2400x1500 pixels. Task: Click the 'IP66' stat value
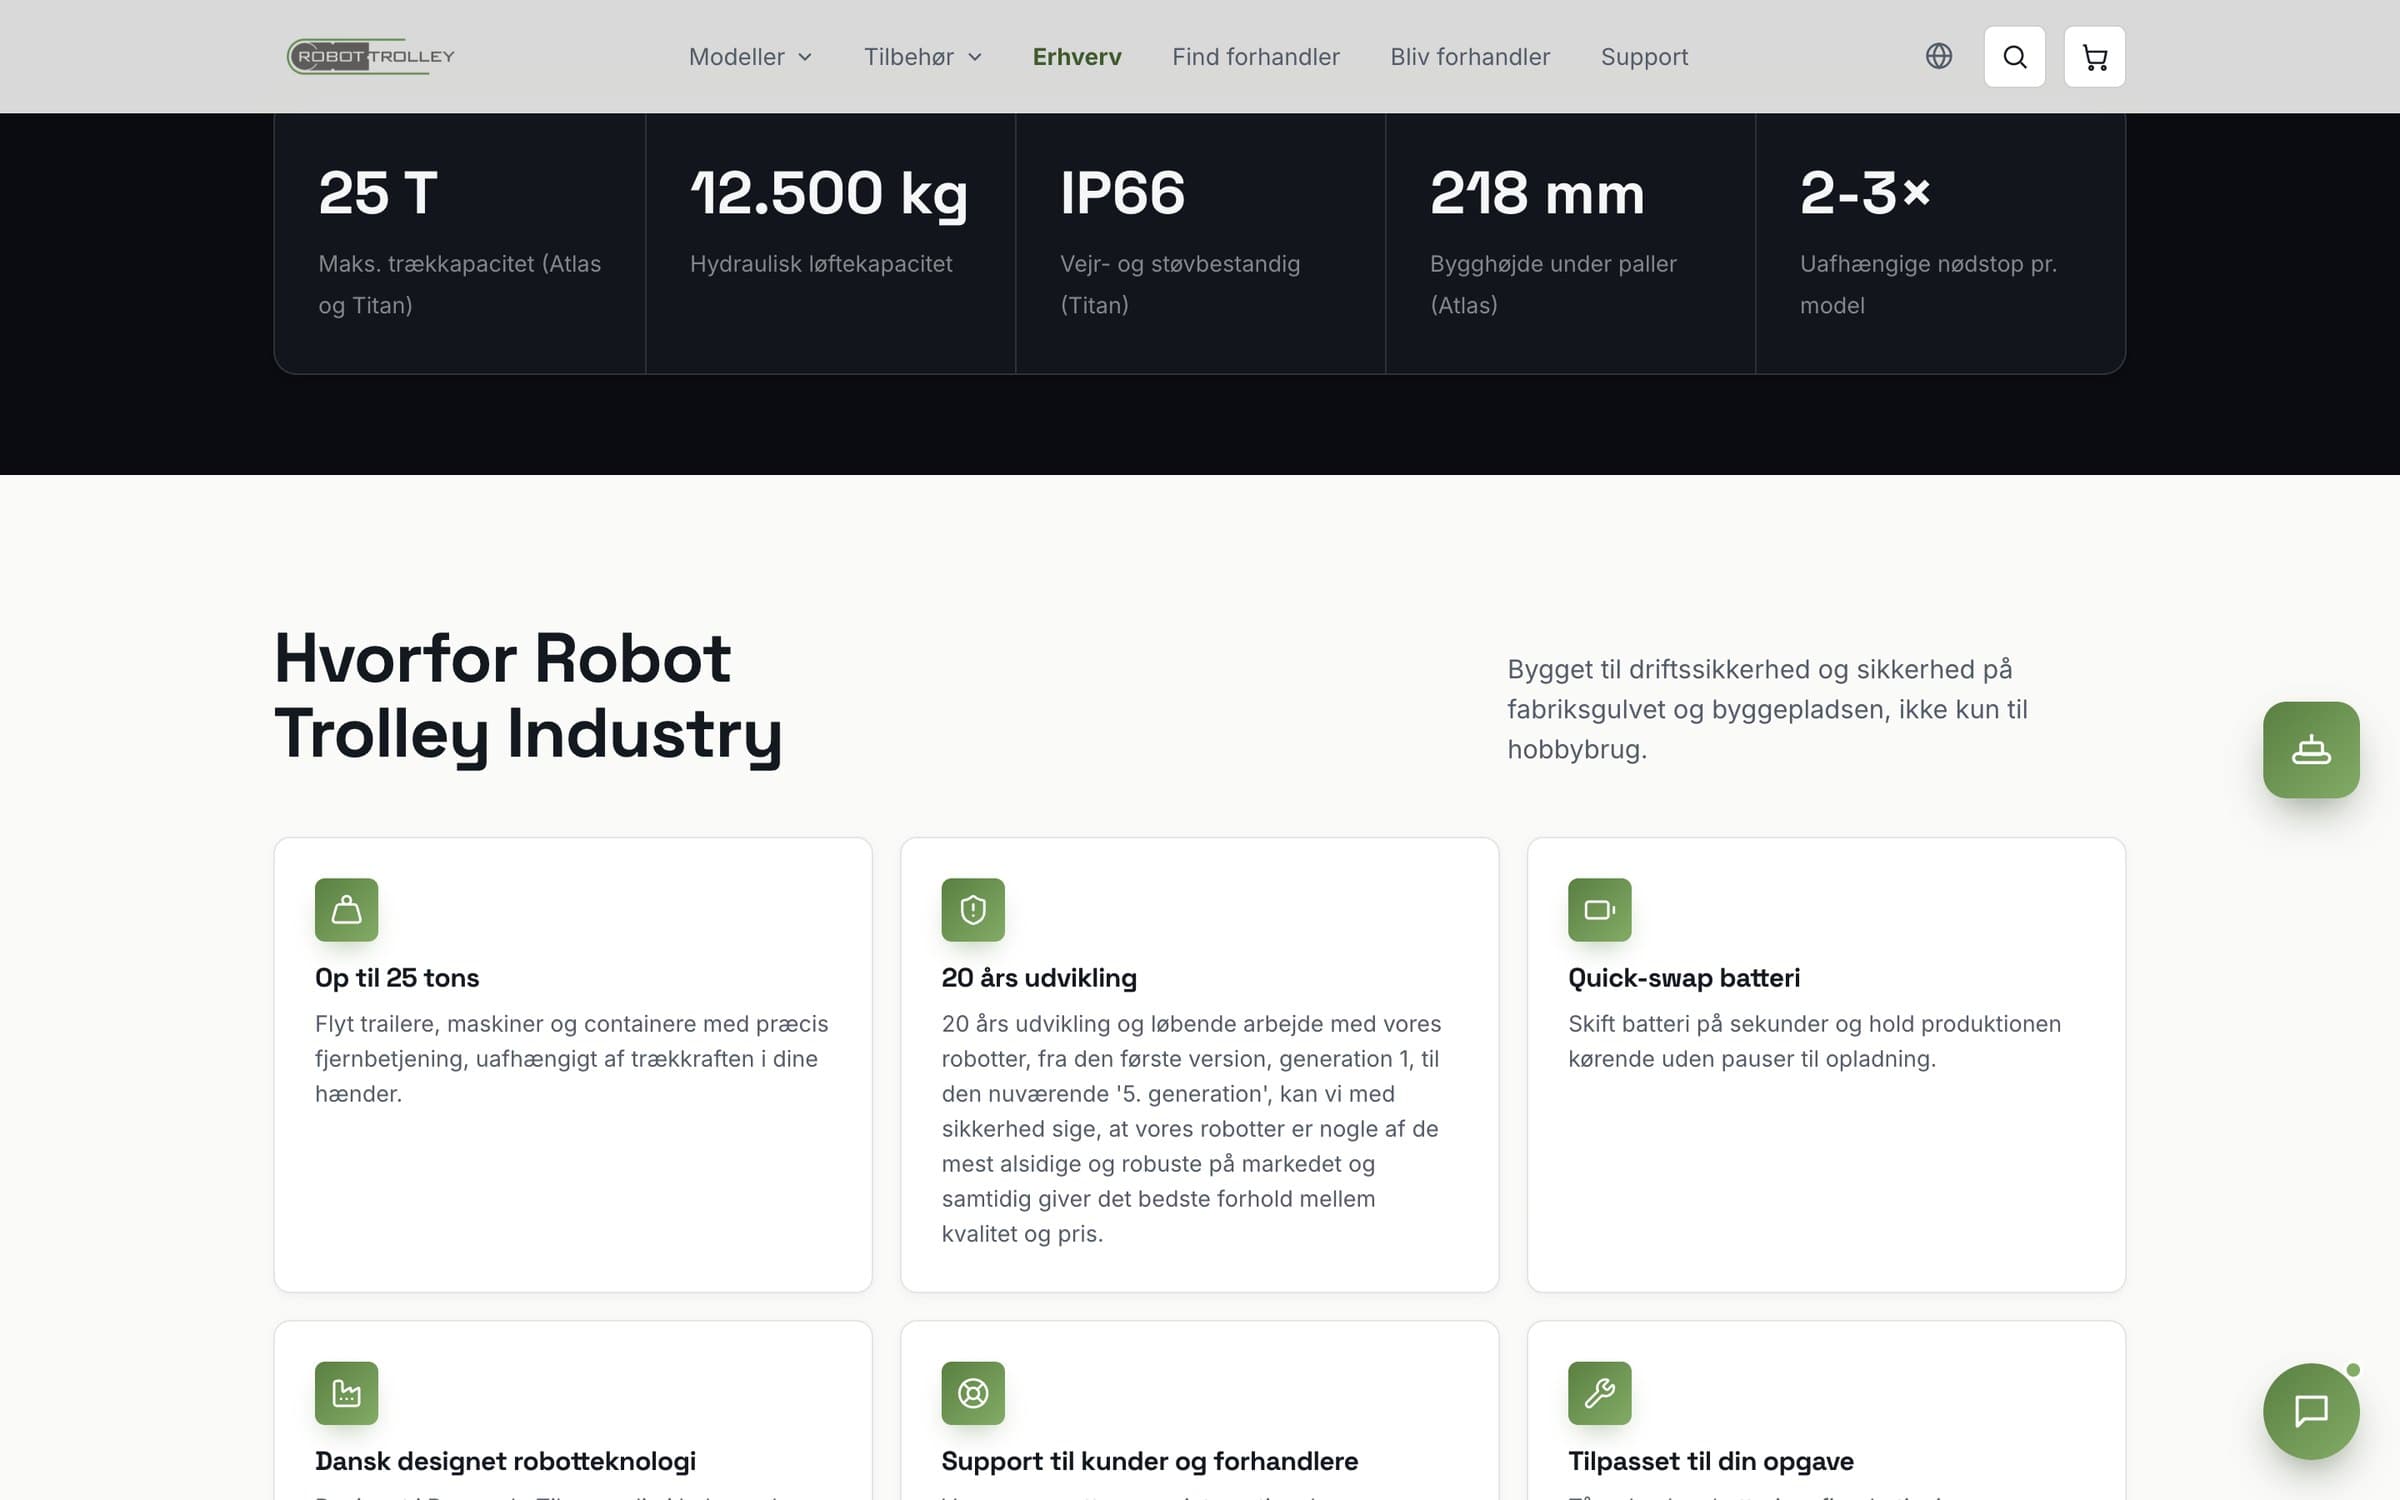[x=1122, y=192]
